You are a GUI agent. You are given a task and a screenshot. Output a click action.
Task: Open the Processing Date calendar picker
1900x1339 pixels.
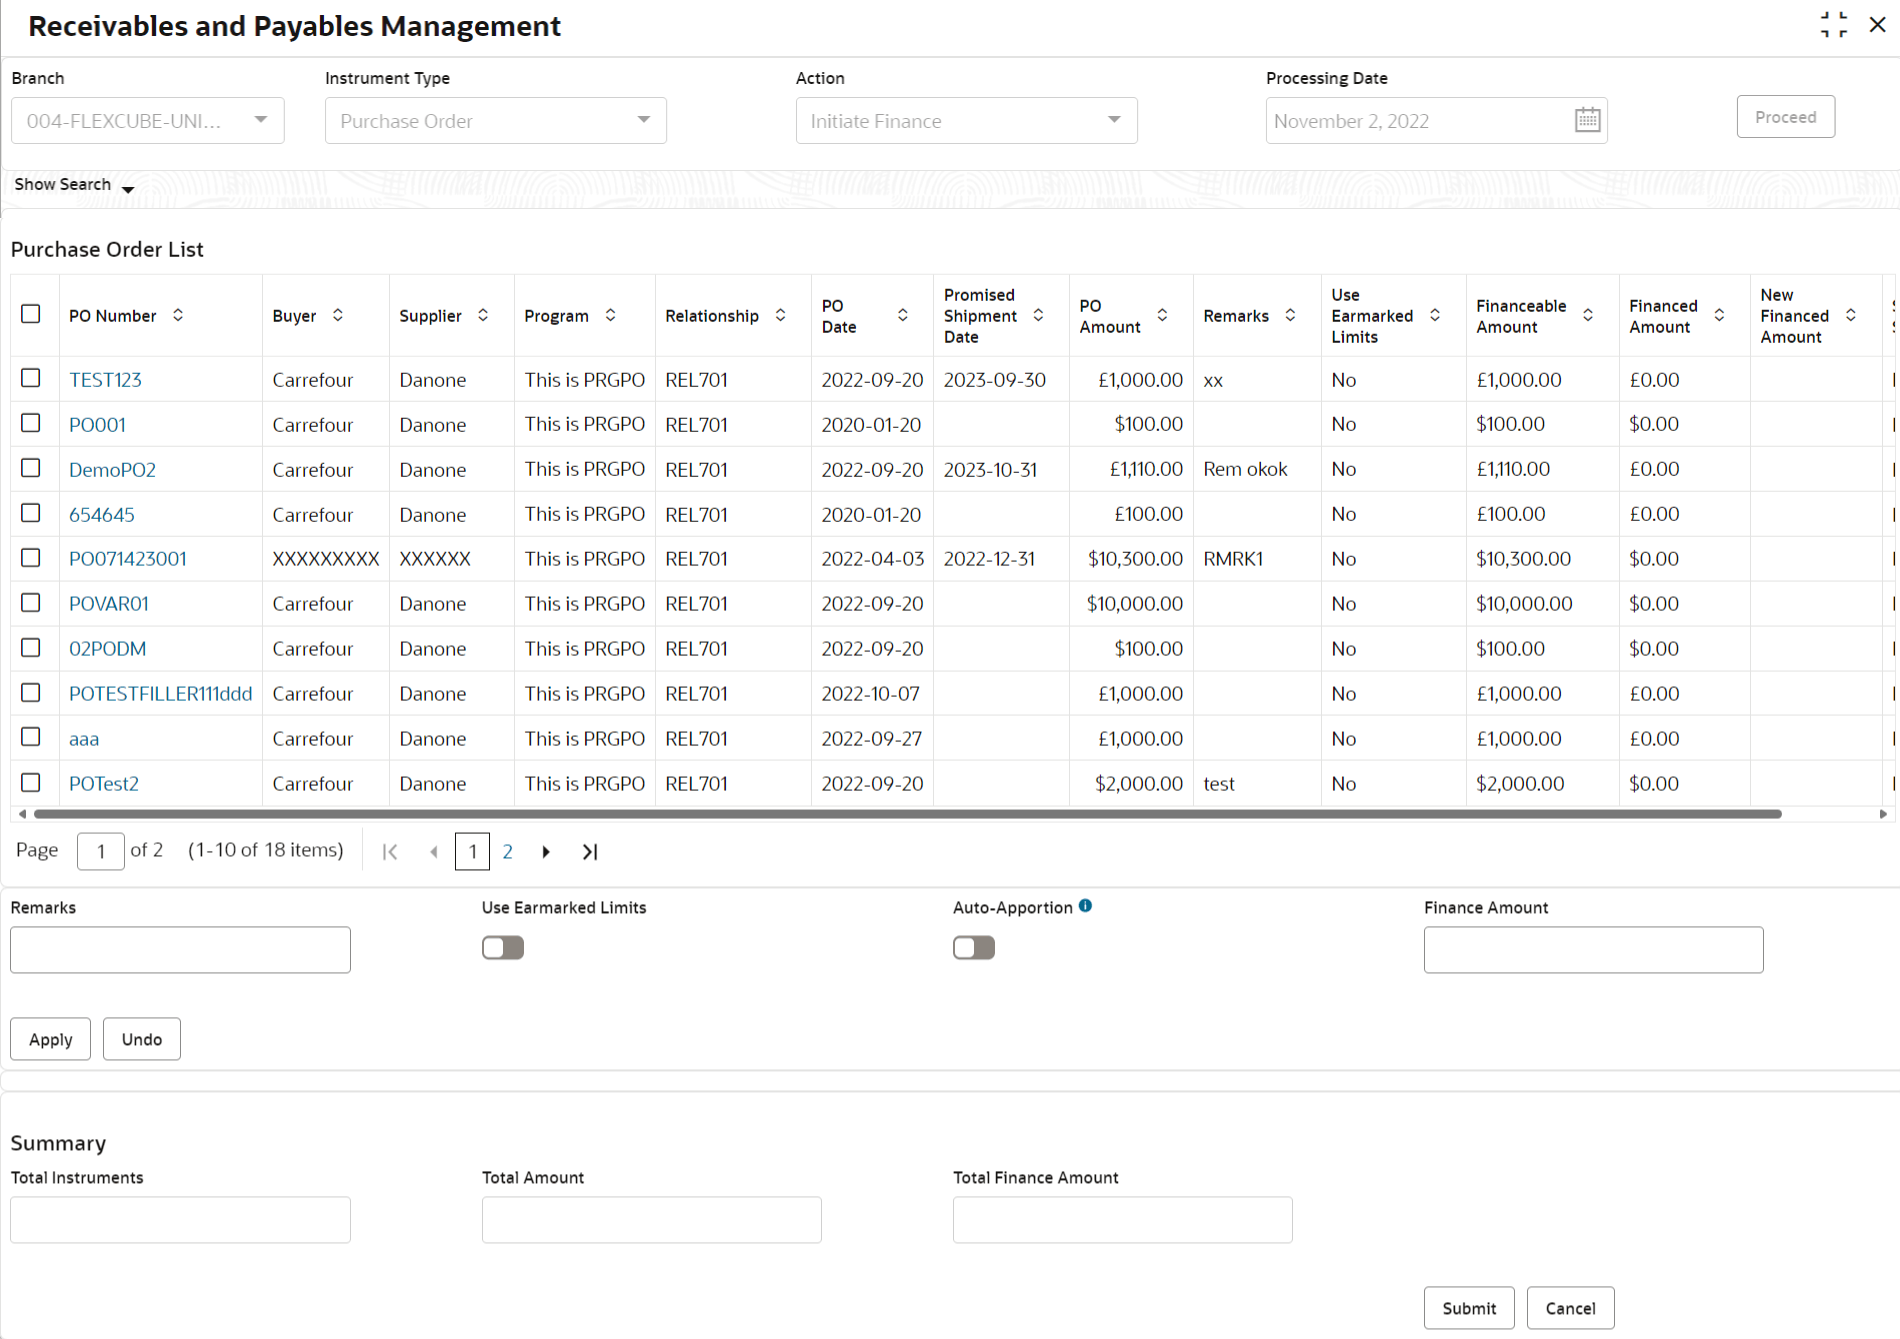1587,120
